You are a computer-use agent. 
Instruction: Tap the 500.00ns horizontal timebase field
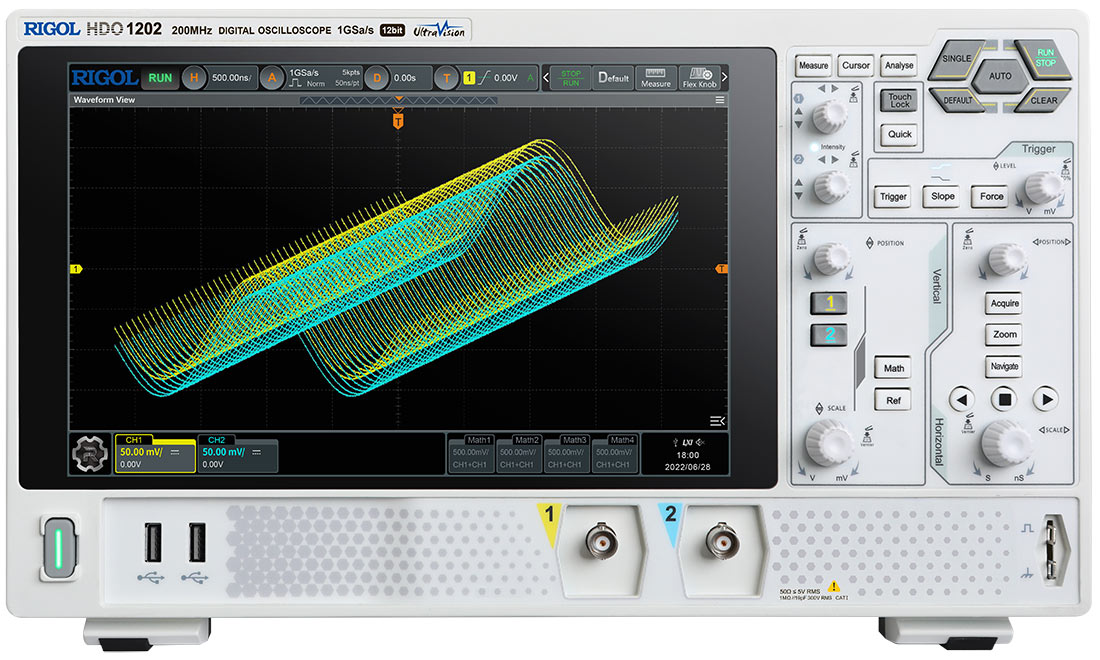click(x=231, y=78)
